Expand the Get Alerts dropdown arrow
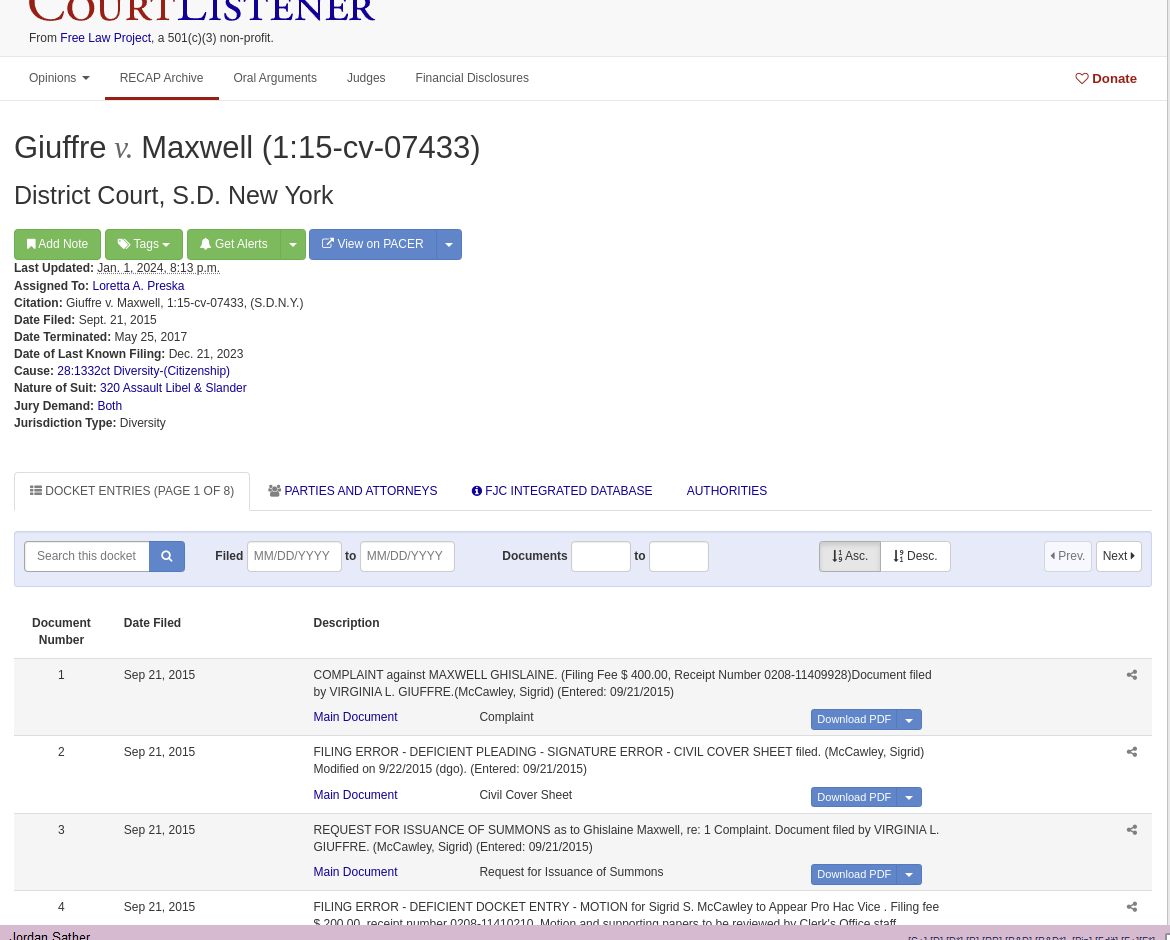The width and height of the screenshot is (1170, 940). pyautogui.click(x=293, y=245)
